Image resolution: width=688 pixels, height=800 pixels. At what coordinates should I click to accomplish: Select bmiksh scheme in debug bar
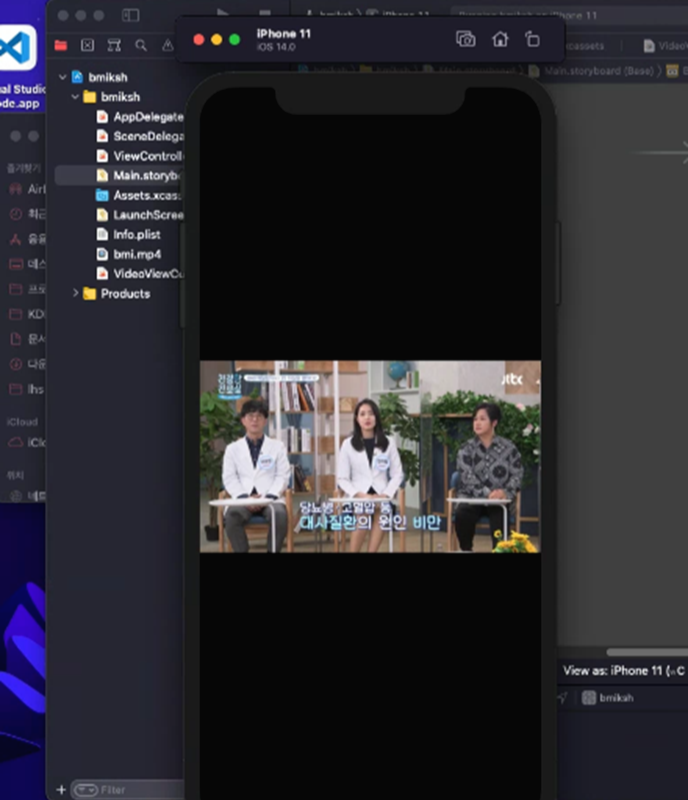(x=608, y=697)
